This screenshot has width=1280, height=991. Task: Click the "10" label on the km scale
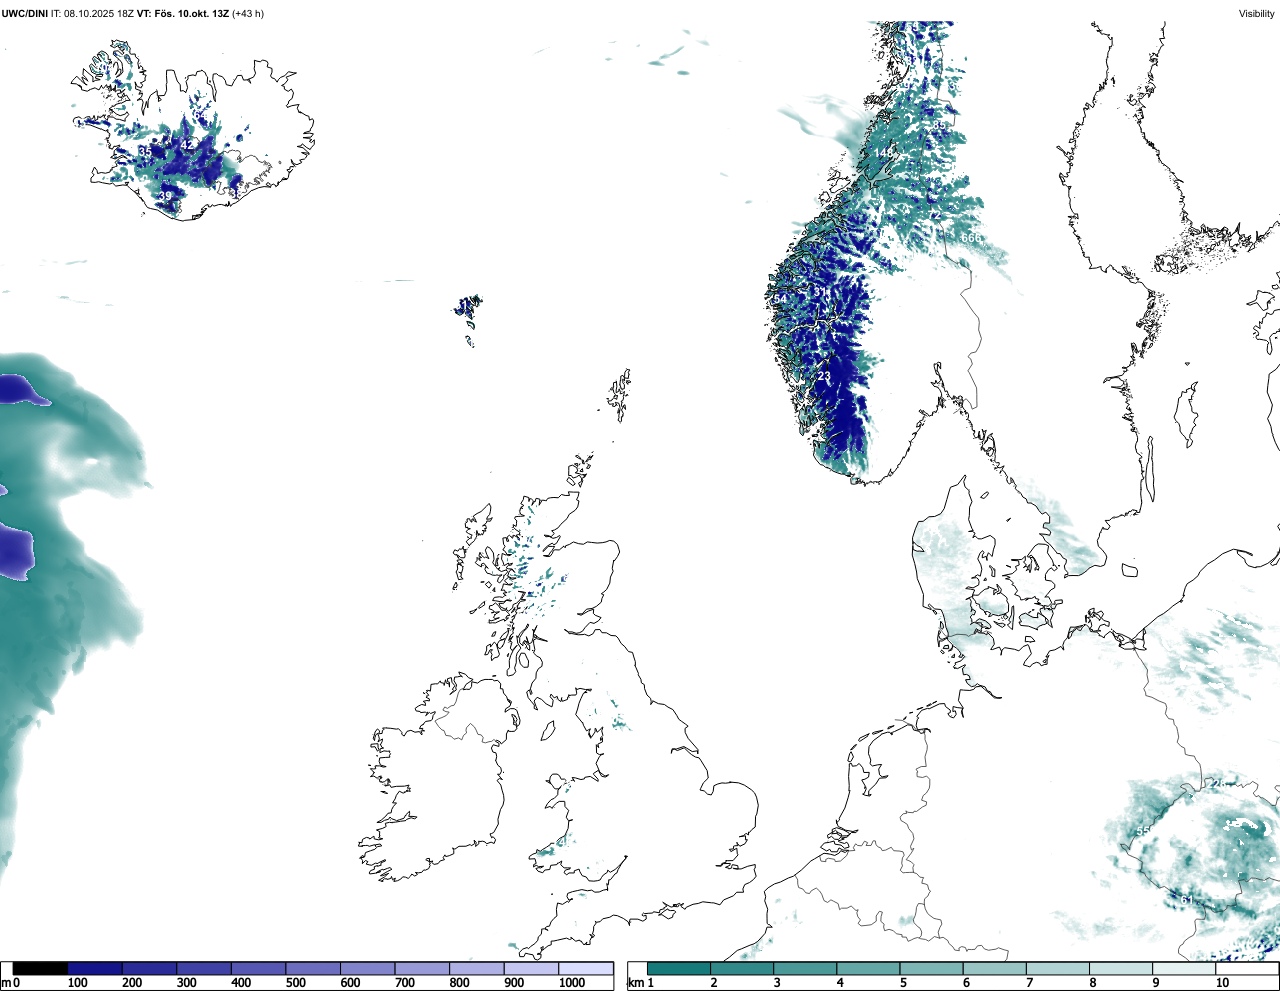[x=1222, y=983]
